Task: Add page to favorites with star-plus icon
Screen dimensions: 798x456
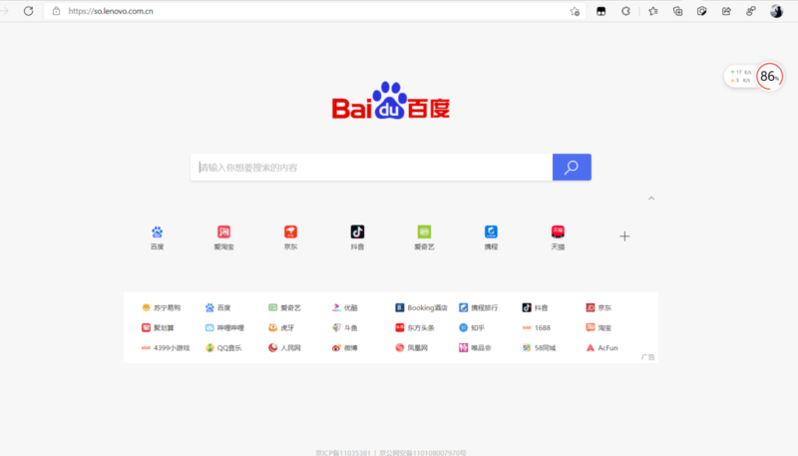Action: [x=574, y=11]
